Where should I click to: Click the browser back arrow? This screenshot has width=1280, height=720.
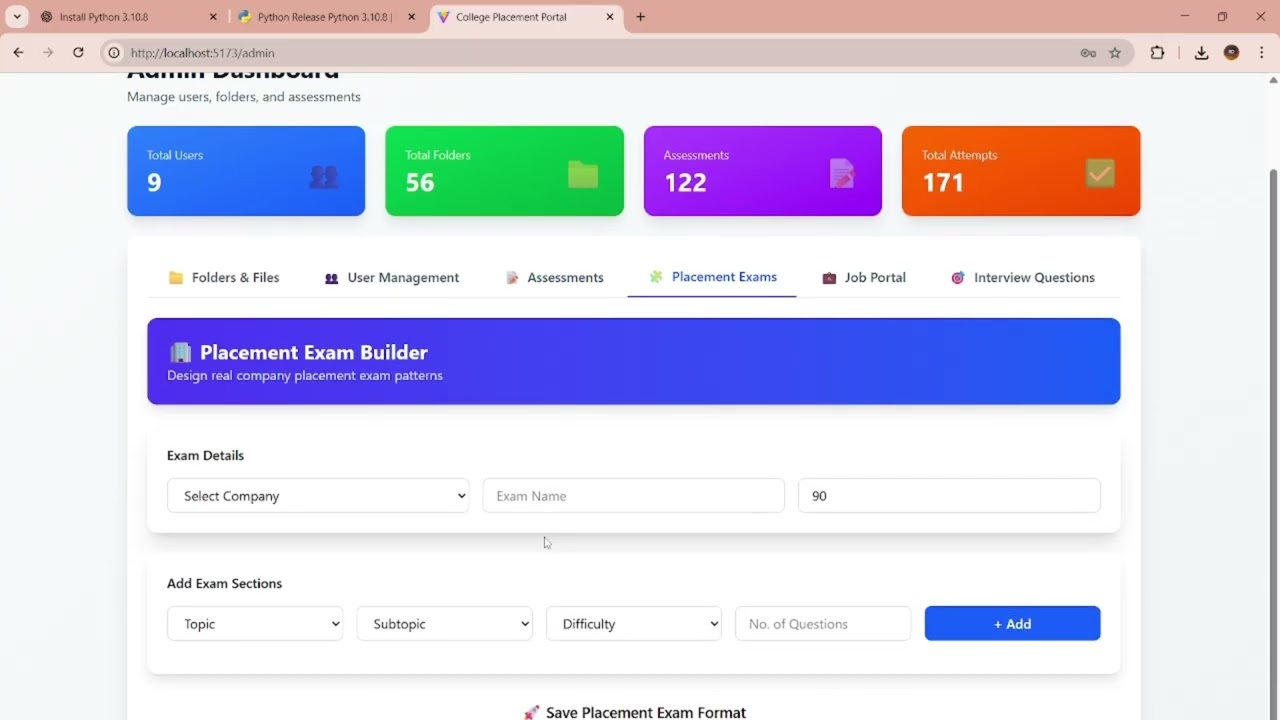[x=18, y=53]
